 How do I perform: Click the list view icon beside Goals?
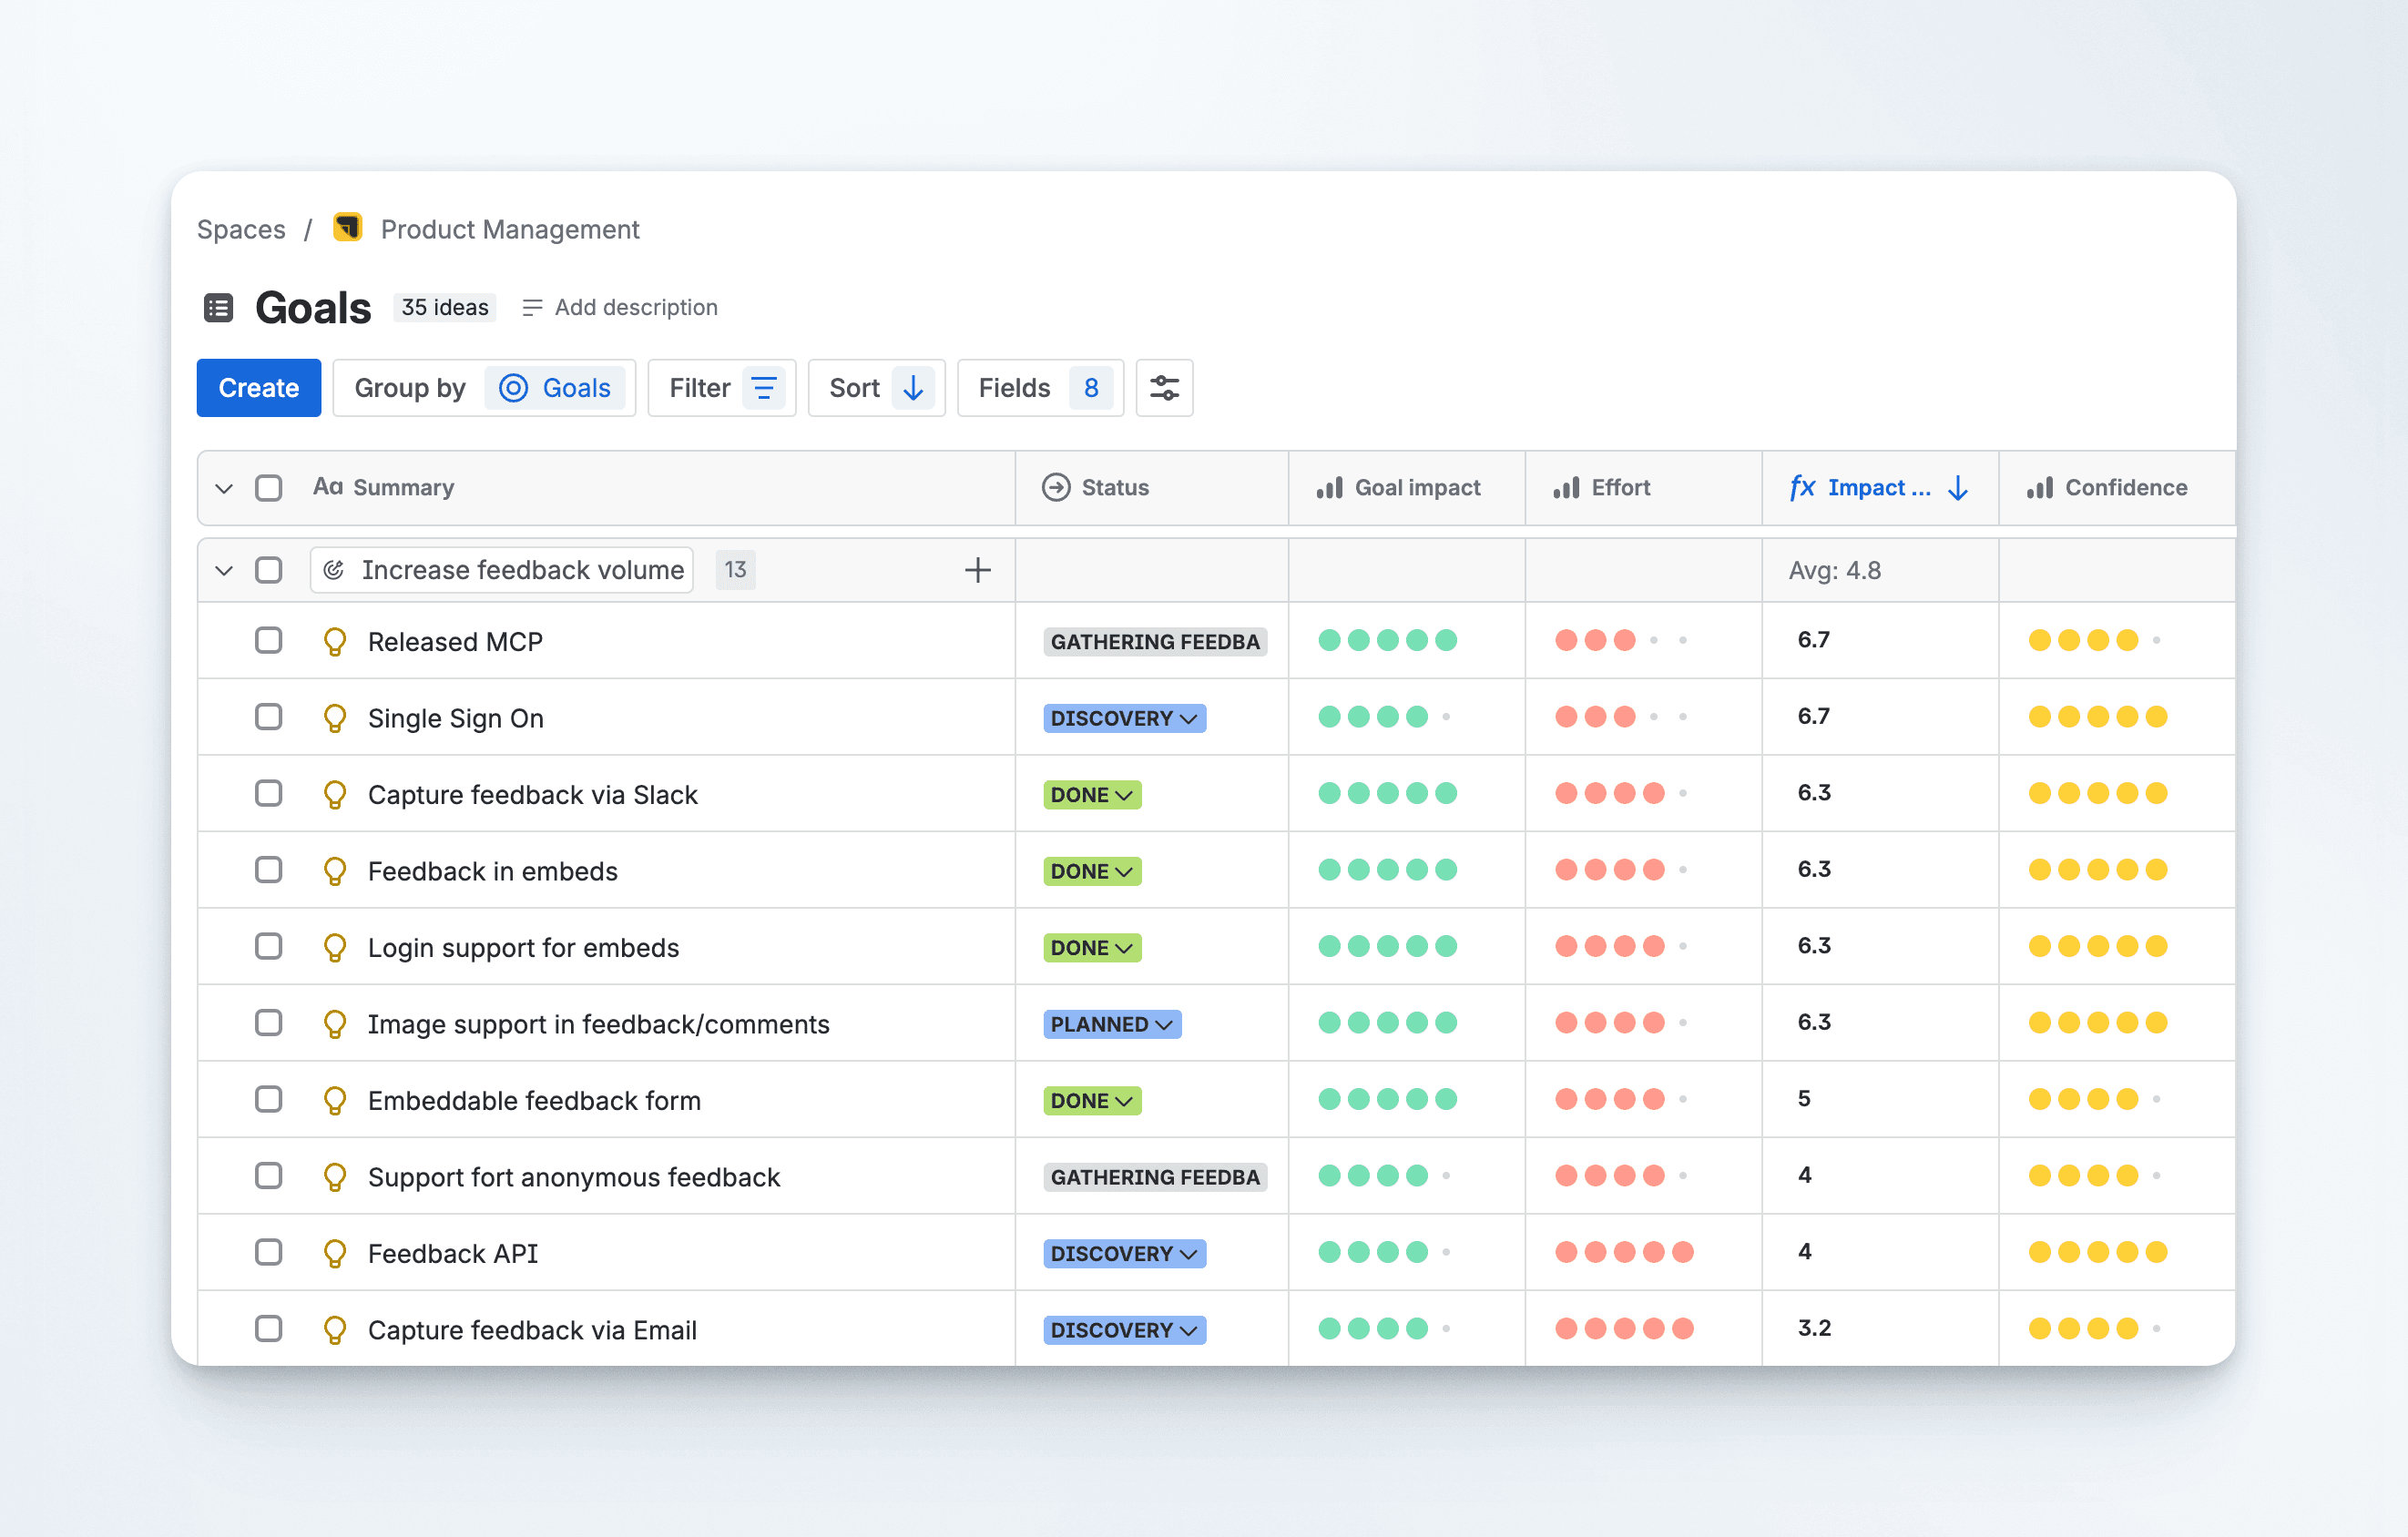[x=218, y=307]
